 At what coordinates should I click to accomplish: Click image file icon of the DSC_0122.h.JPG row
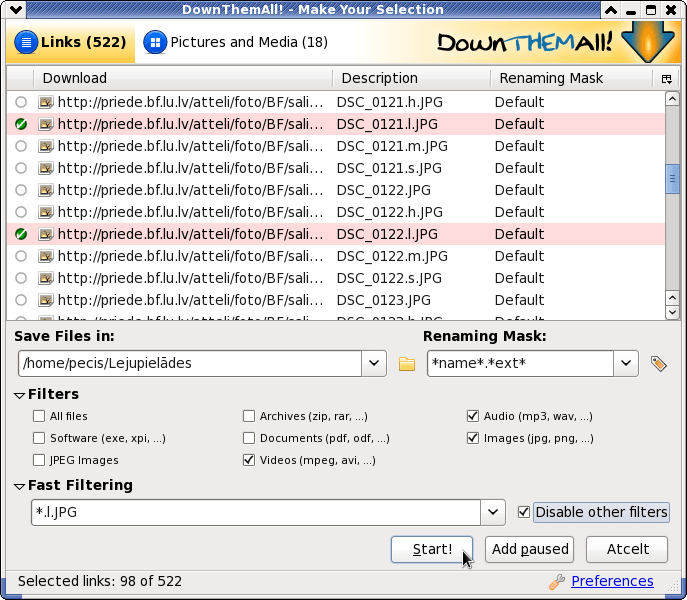(x=46, y=212)
